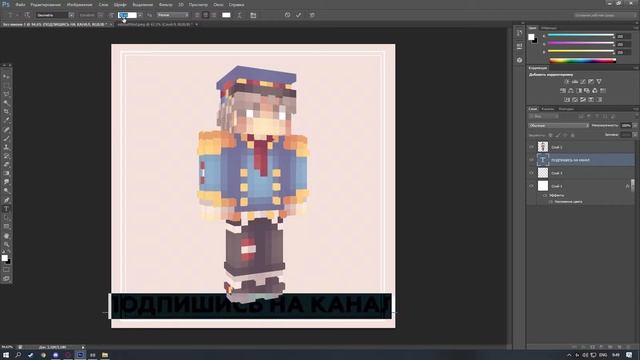This screenshot has height=360, width=640.
Task: Toggle the Эффекты visibility eye
Action: [545, 196]
